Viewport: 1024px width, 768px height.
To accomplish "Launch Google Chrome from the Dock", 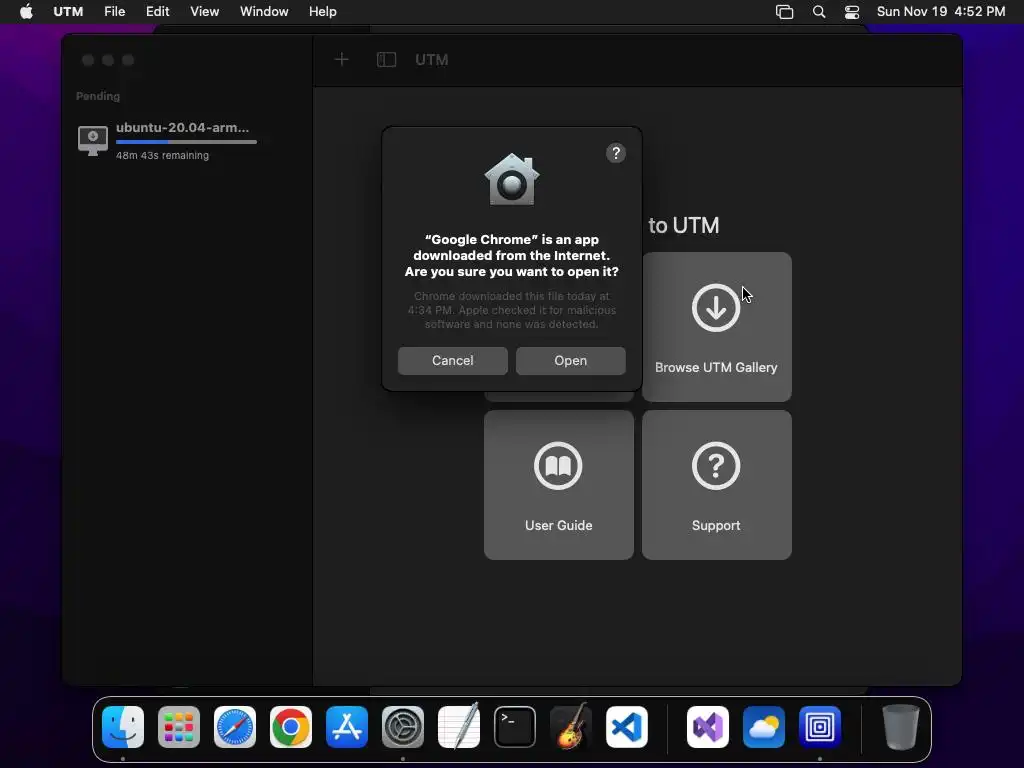I will 291,727.
